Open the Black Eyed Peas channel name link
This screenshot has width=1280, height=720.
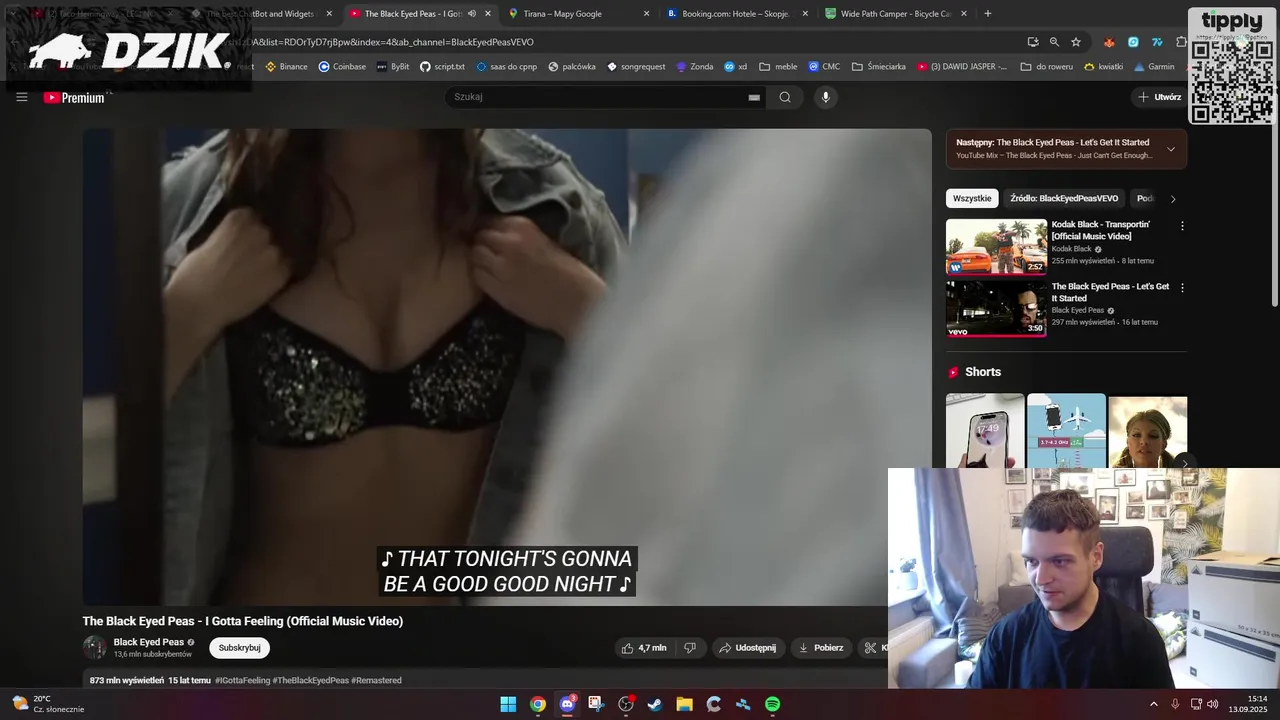tap(148, 642)
